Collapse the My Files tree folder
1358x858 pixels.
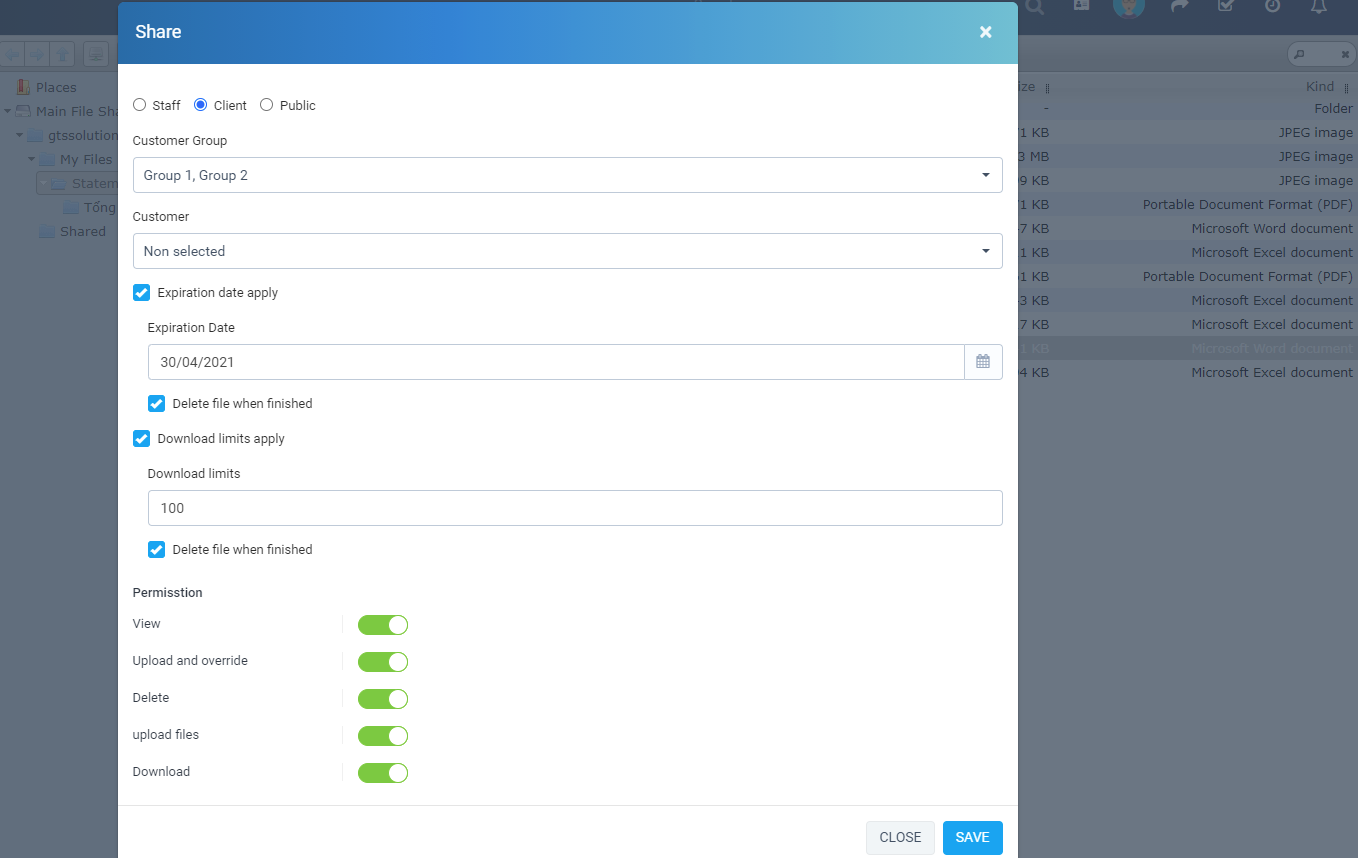pos(32,159)
